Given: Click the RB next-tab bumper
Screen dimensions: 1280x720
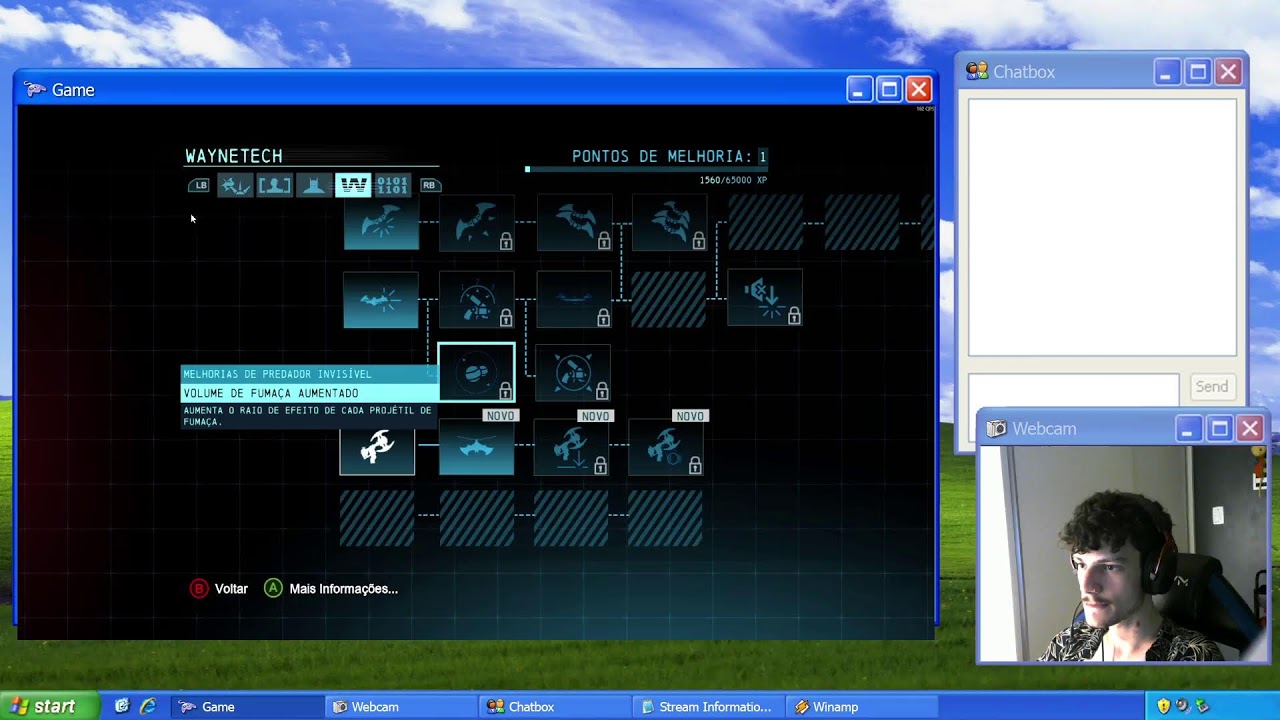Looking at the screenshot, I should point(429,185).
